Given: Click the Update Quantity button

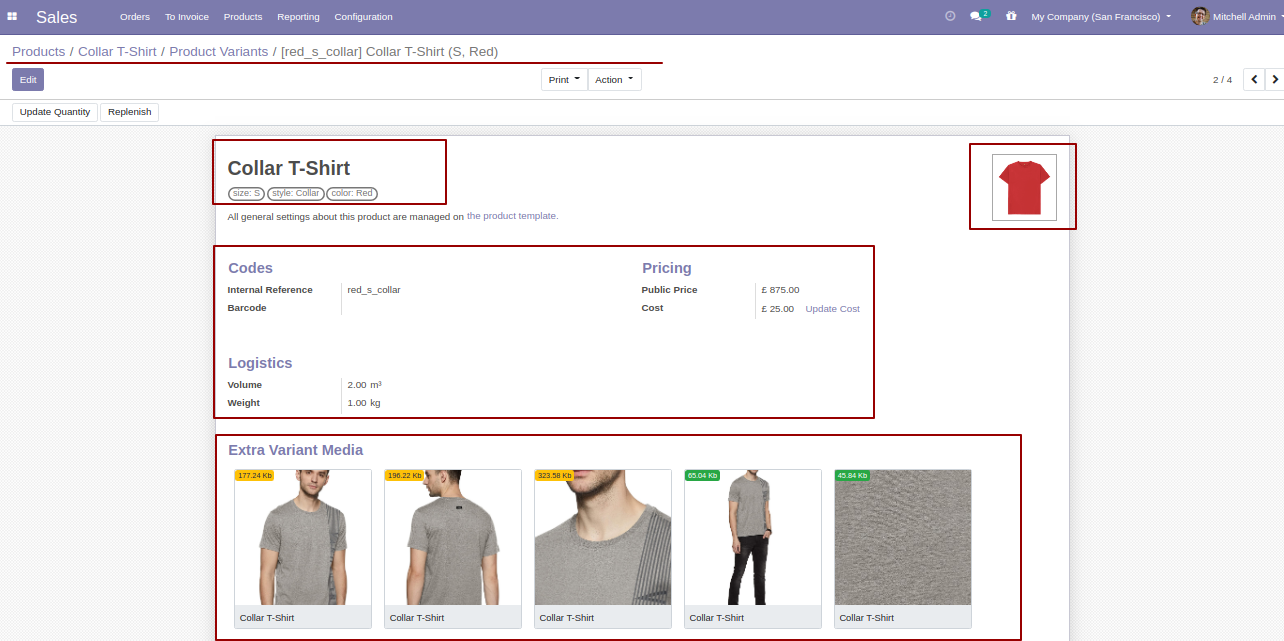Looking at the screenshot, I should coord(55,112).
